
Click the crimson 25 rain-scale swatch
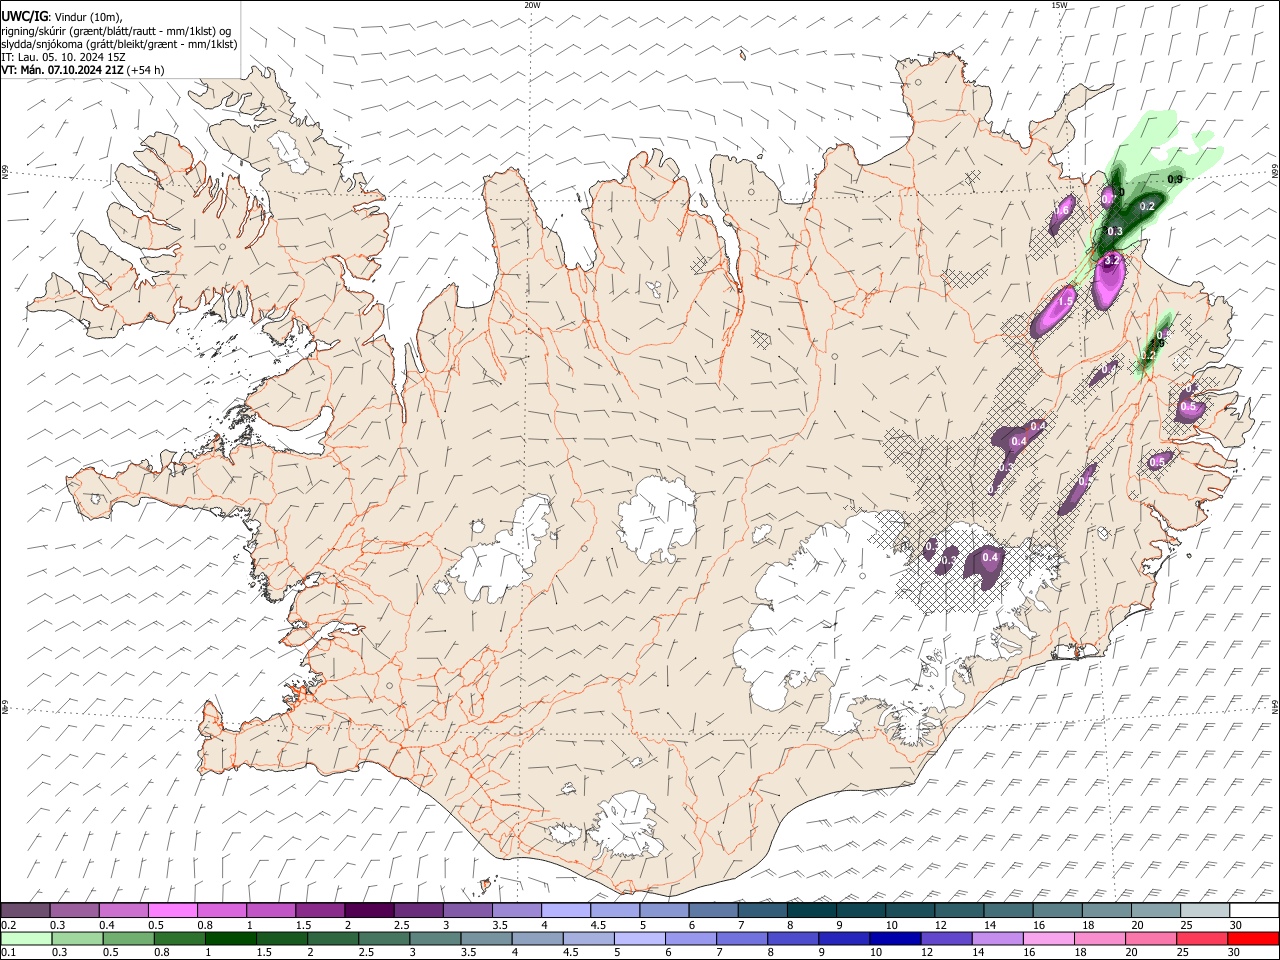click(1202, 939)
